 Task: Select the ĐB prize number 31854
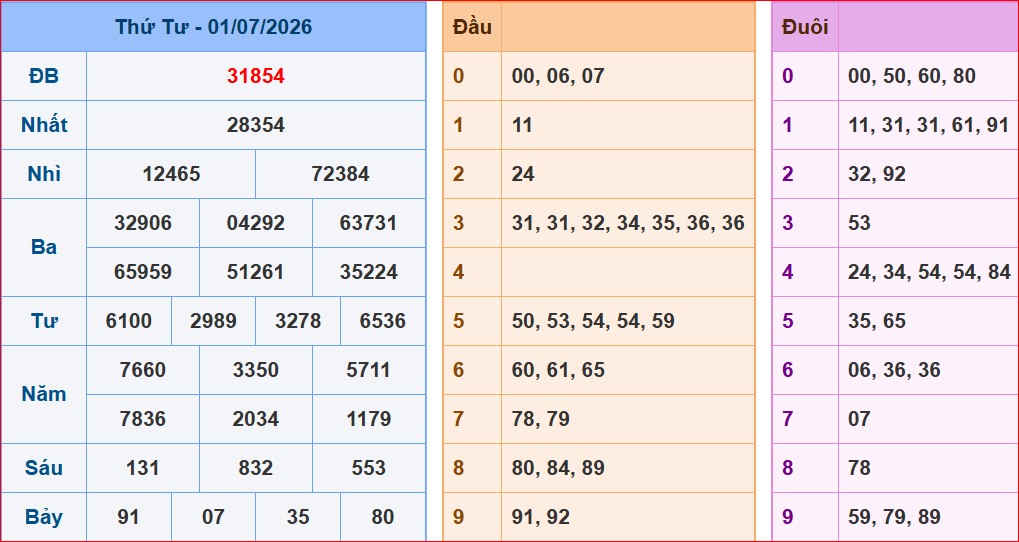pyautogui.click(x=255, y=76)
